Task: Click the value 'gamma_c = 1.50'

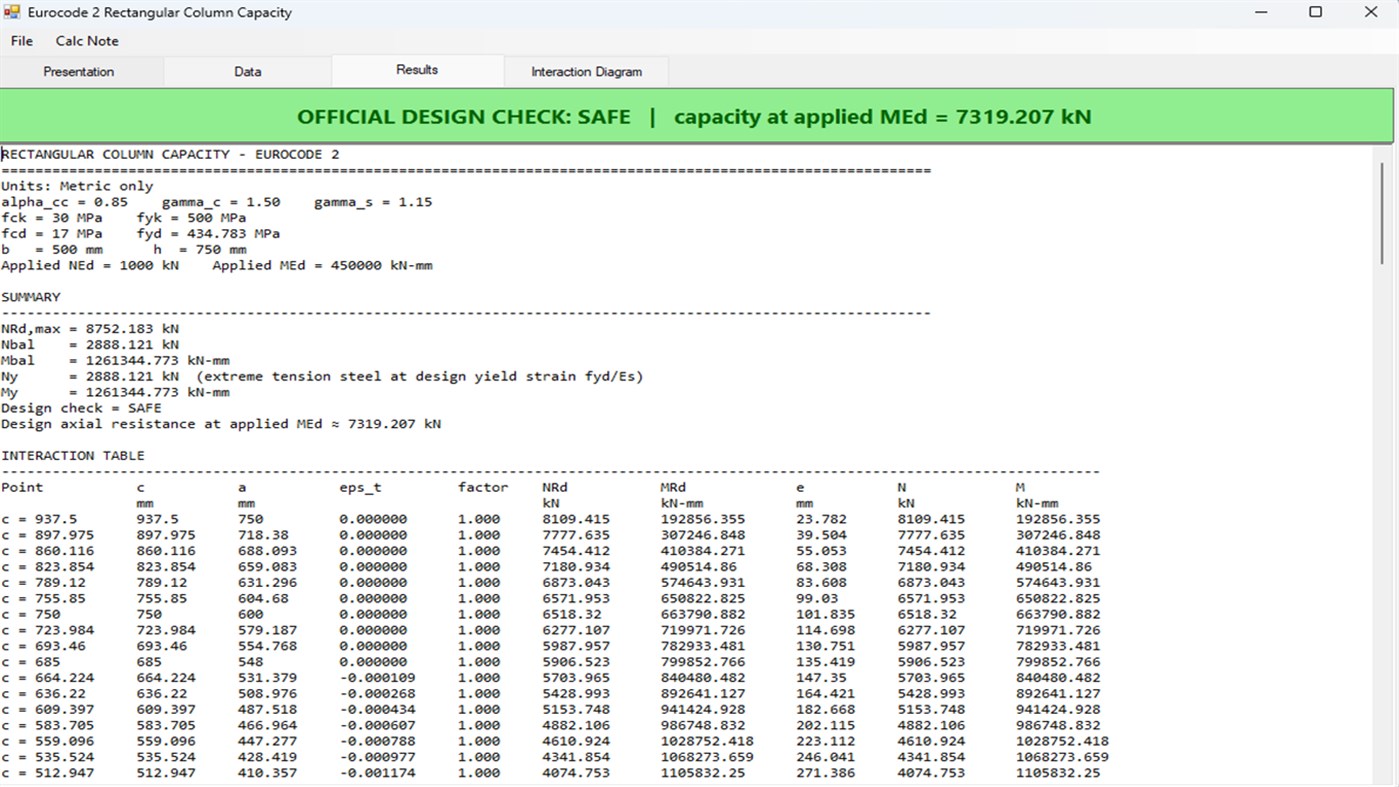Action: coord(221,202)
